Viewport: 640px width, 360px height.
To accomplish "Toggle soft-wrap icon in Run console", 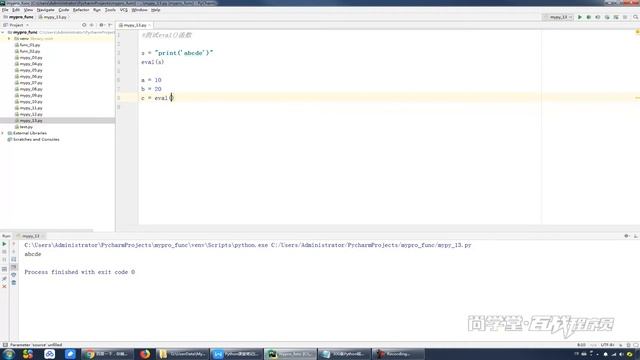I will click(13, 259).
